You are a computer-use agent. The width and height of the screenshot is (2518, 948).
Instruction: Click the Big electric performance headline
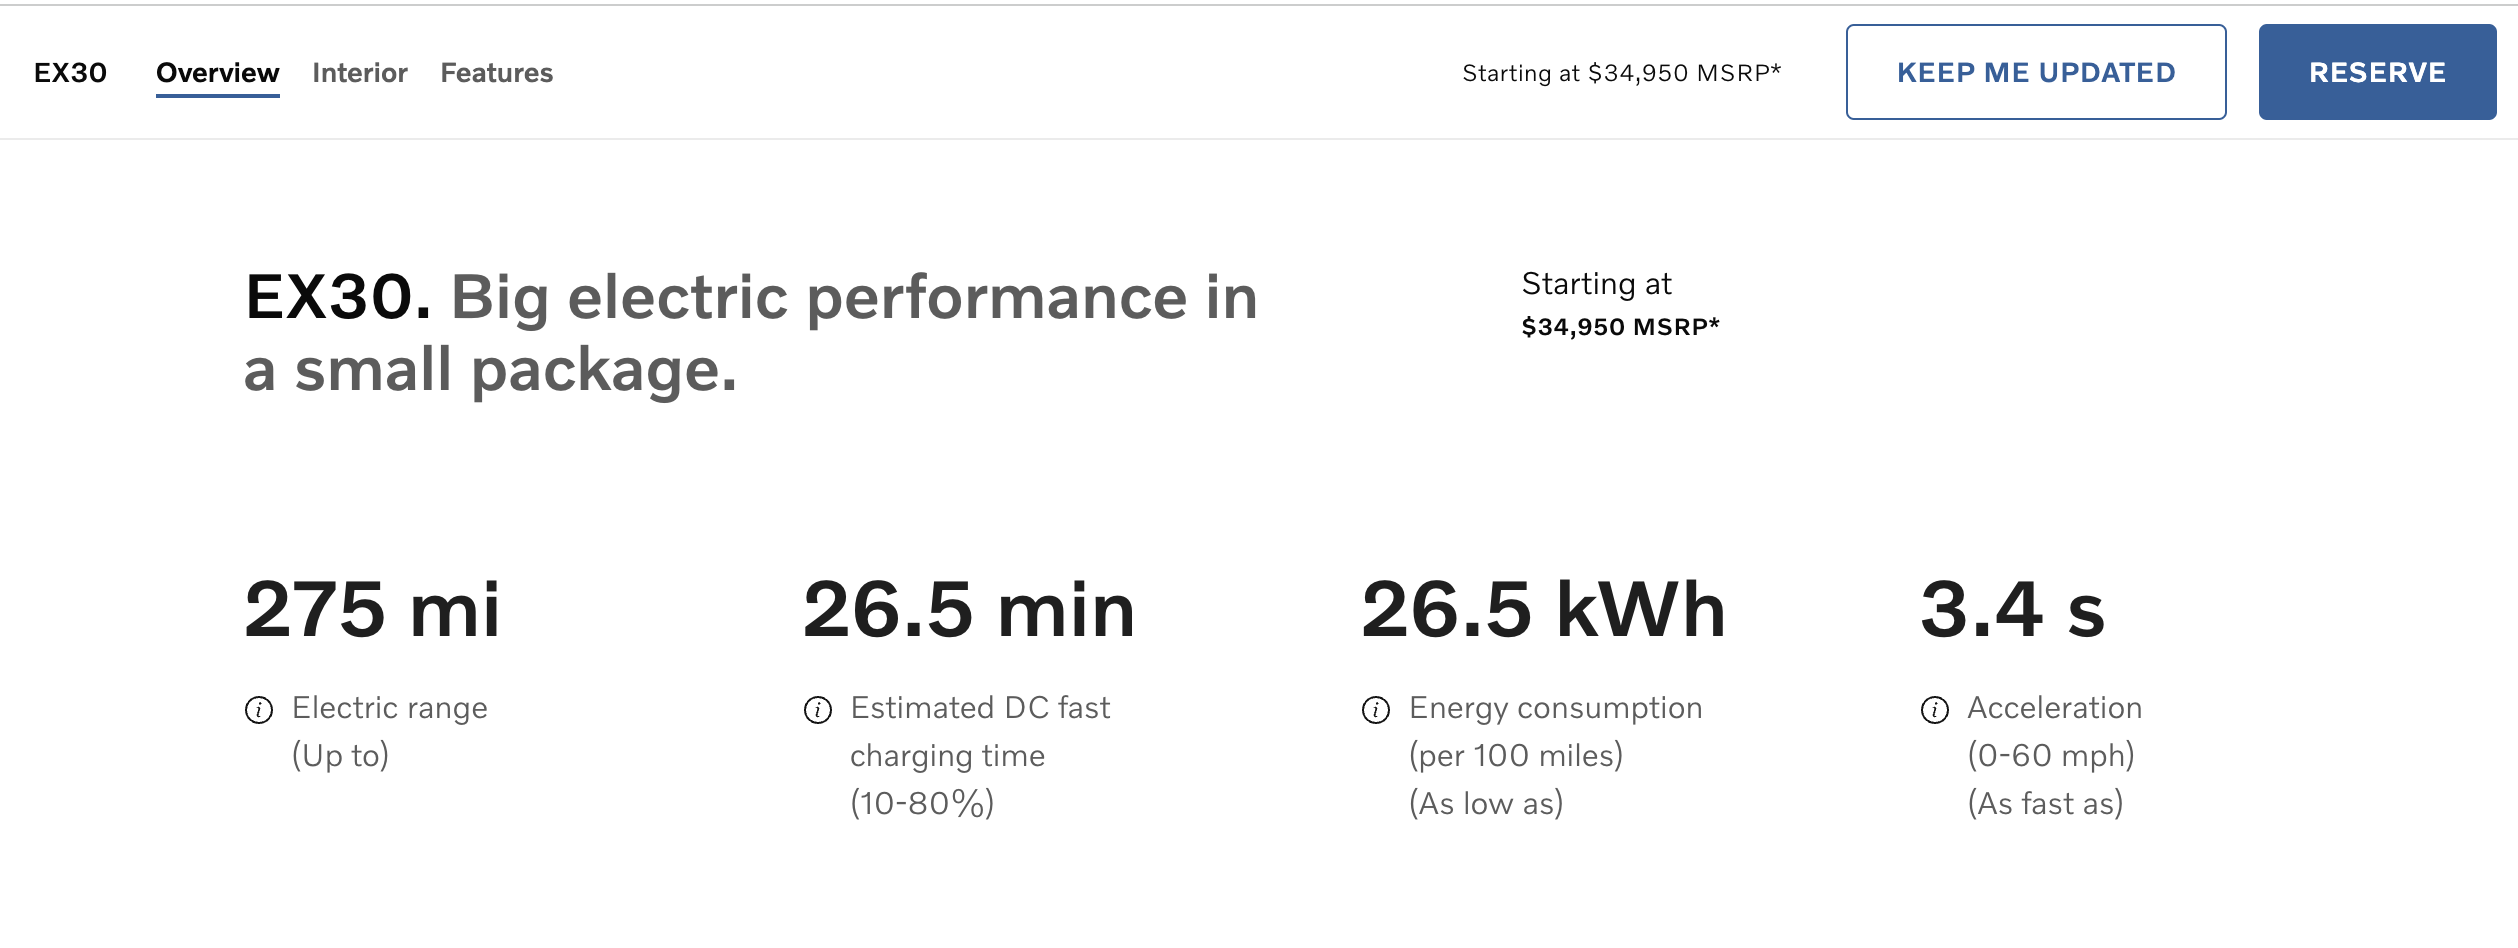point(750,333)
